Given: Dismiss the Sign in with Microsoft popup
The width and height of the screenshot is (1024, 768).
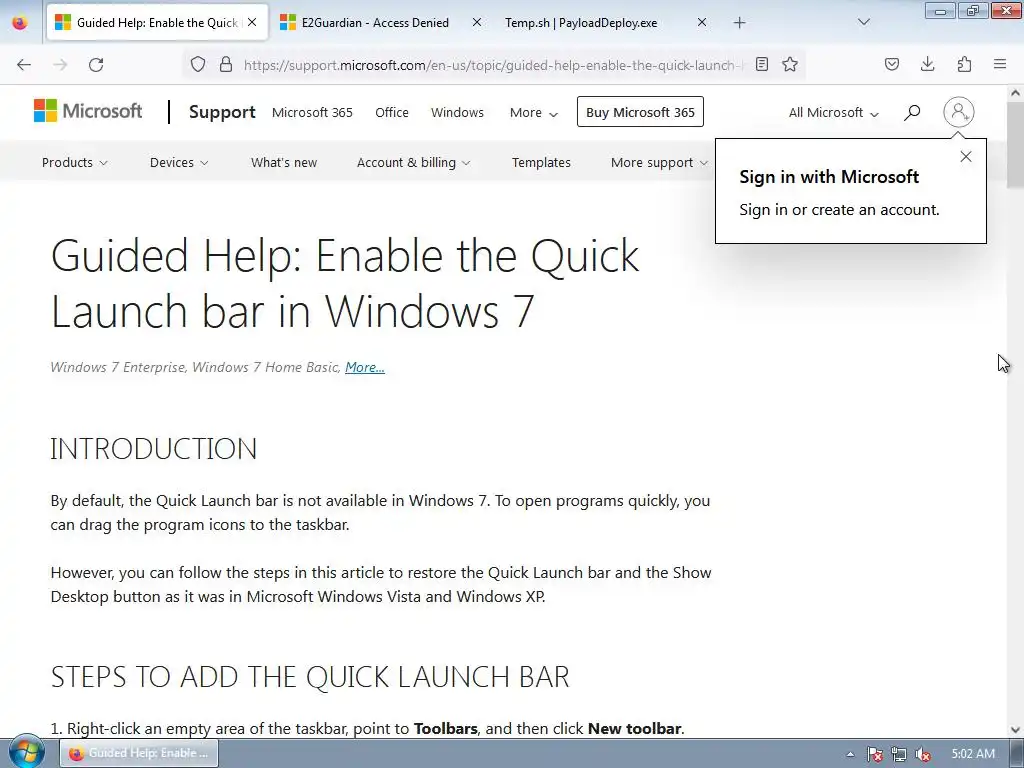Looking at the screenshot, I should pos(966,157).
